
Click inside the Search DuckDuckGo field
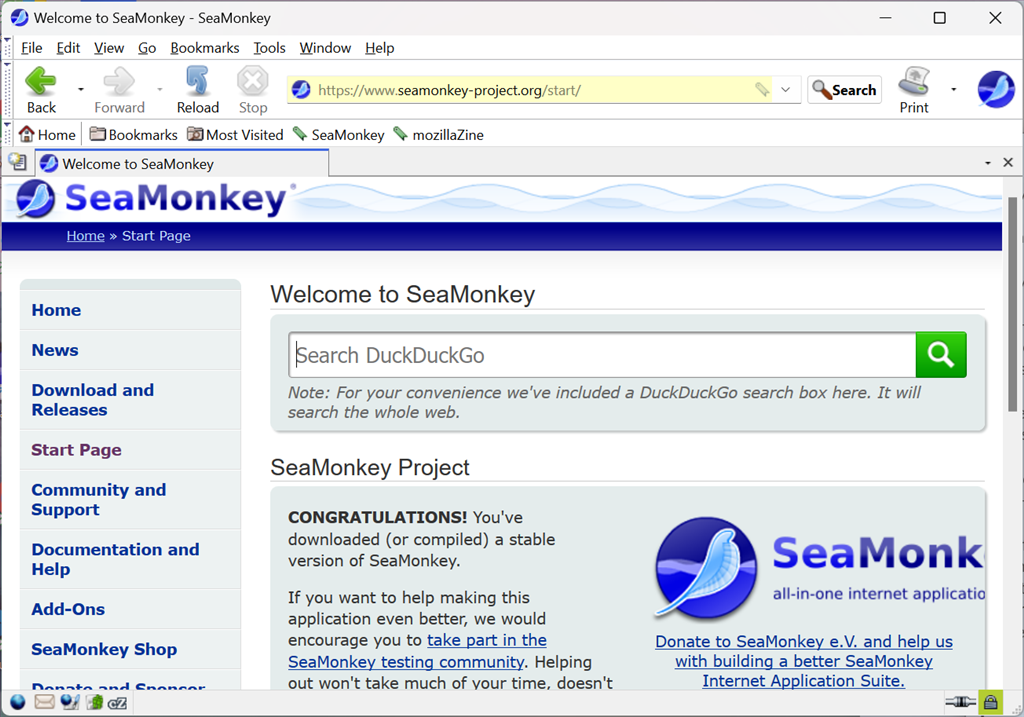(602, 355)
